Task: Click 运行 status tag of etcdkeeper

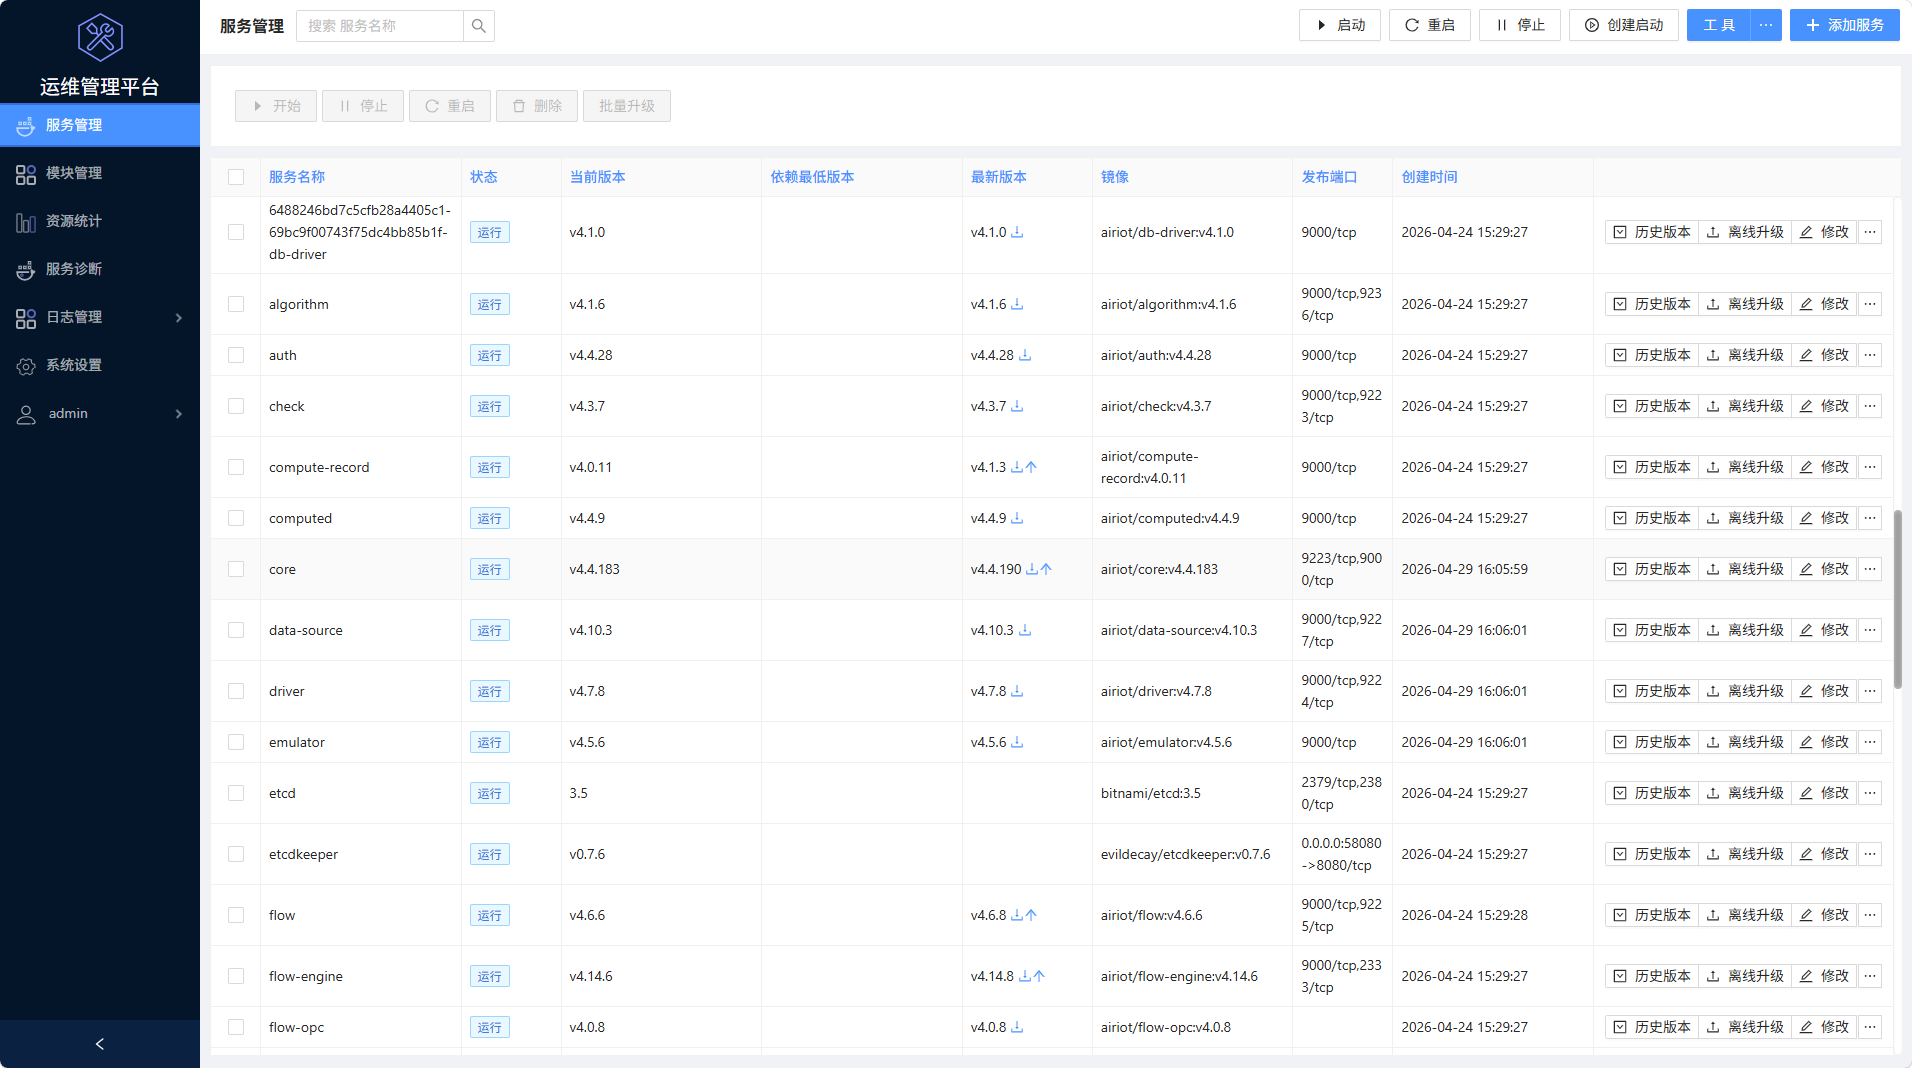Action: tap(490, 854)
